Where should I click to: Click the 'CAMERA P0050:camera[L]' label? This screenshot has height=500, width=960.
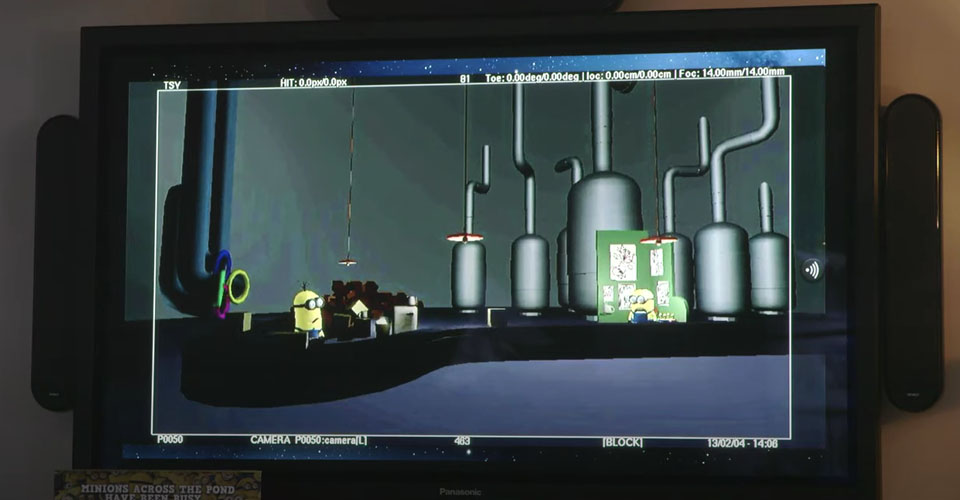[x=309, y=440]
